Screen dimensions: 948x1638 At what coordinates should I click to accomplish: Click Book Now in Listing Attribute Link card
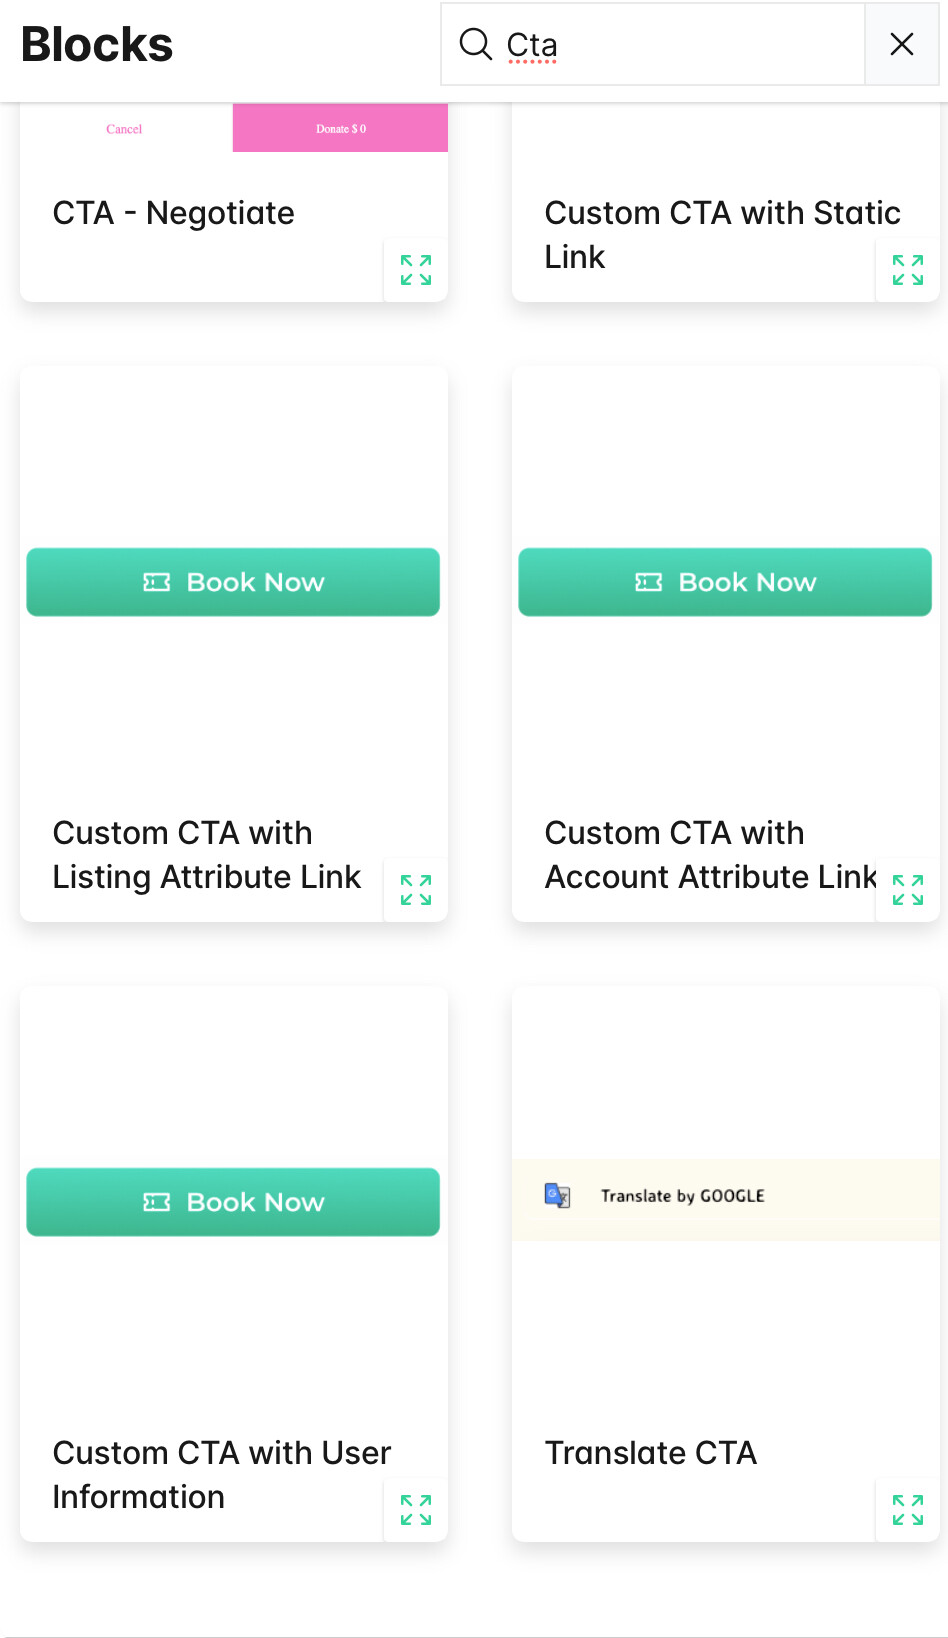pos(233,582)
